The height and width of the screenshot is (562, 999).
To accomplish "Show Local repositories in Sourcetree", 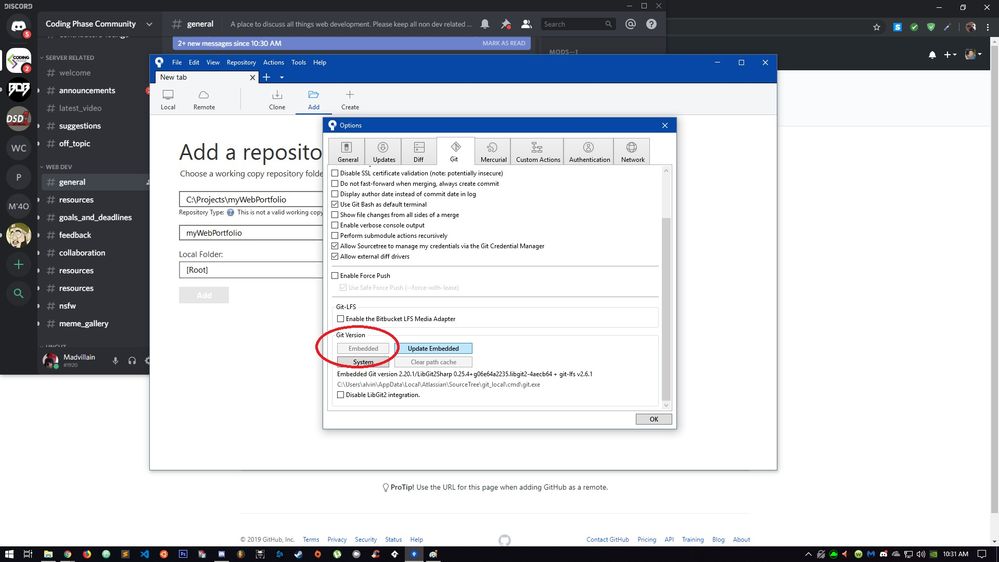I will point(168,99).
